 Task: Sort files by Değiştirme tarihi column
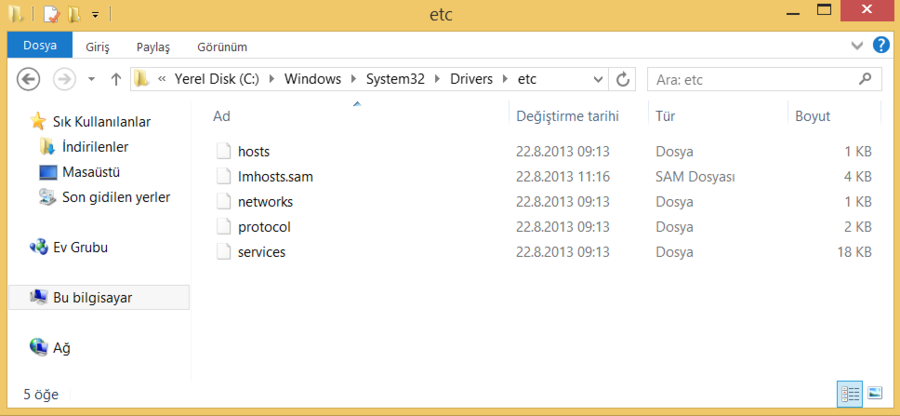click(567, 116)
